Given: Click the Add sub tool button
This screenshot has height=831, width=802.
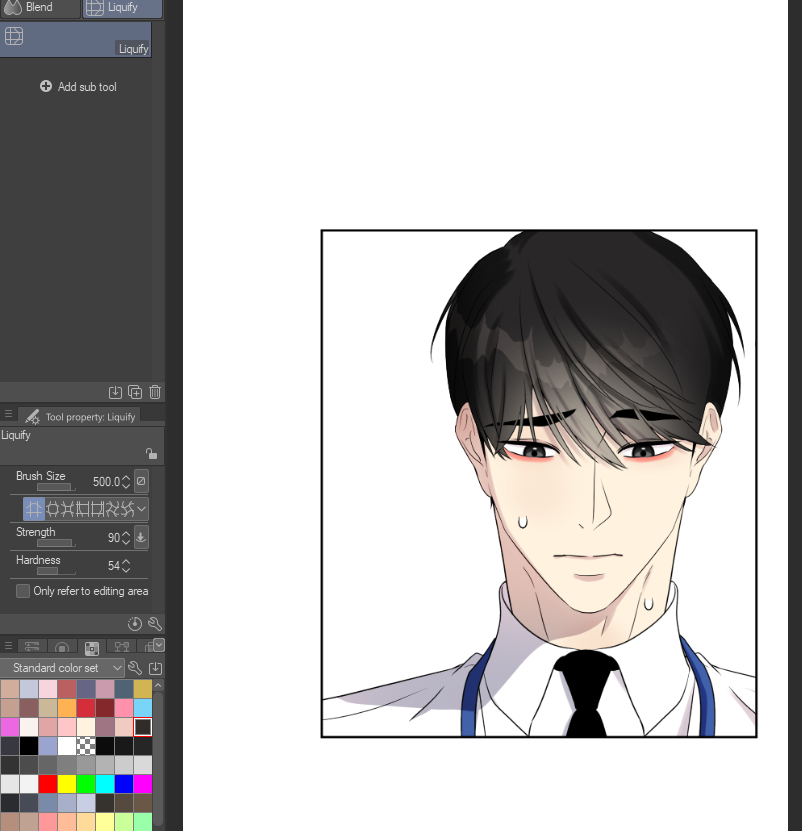Looking at the screenshot, I should click(78, 86).
